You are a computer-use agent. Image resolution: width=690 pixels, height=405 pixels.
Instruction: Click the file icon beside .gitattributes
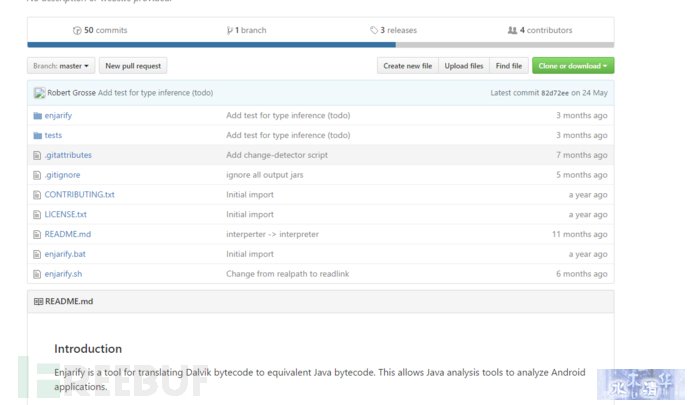[37, 155]
